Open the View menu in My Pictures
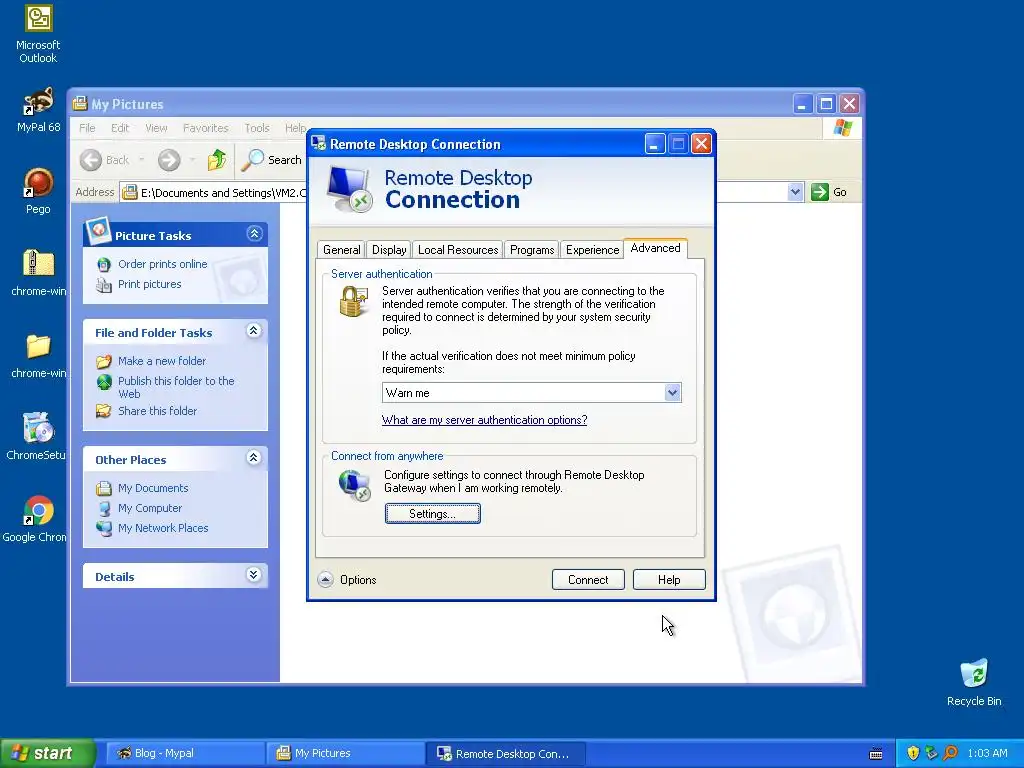 pyautogui.click(x=156, y=128)
